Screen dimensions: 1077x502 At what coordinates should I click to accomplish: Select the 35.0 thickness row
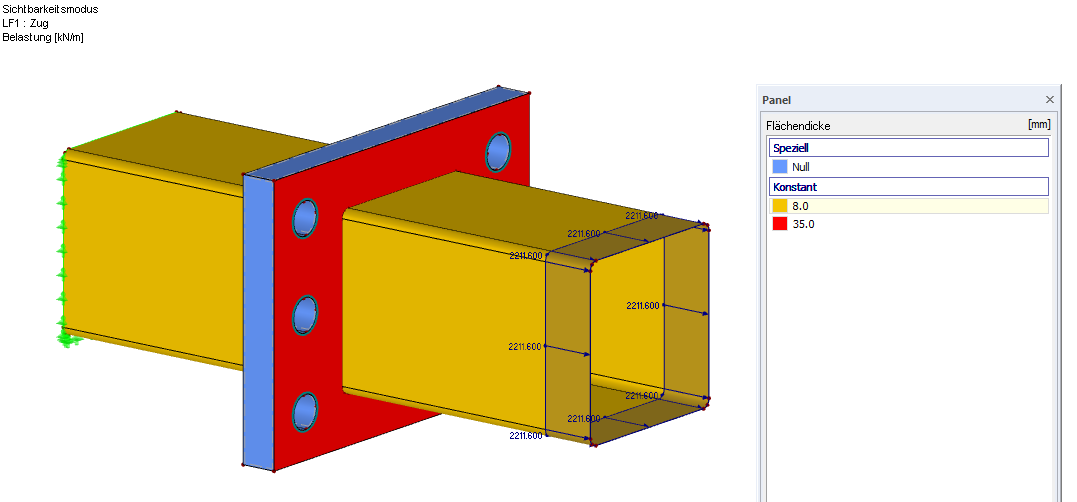point(908,224)
